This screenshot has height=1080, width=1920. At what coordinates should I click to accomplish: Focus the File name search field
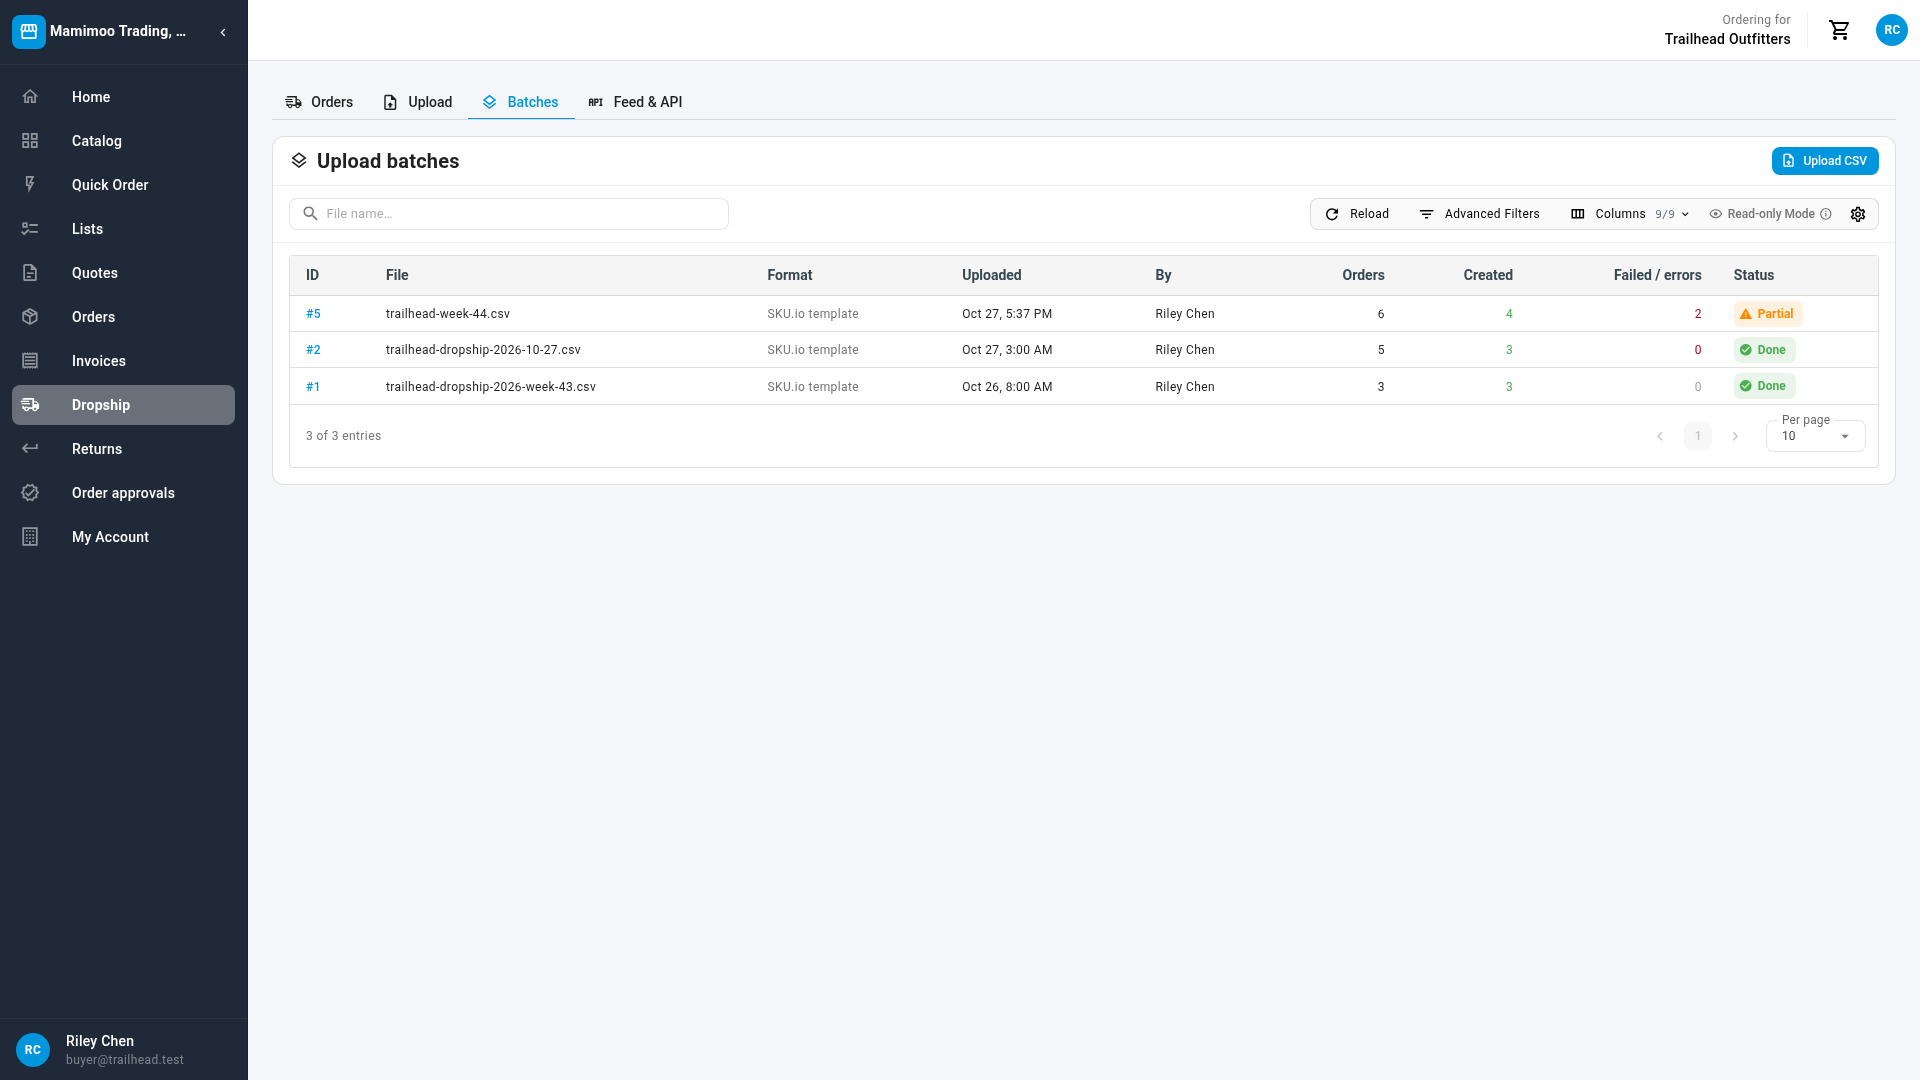[x=509, y=214]
